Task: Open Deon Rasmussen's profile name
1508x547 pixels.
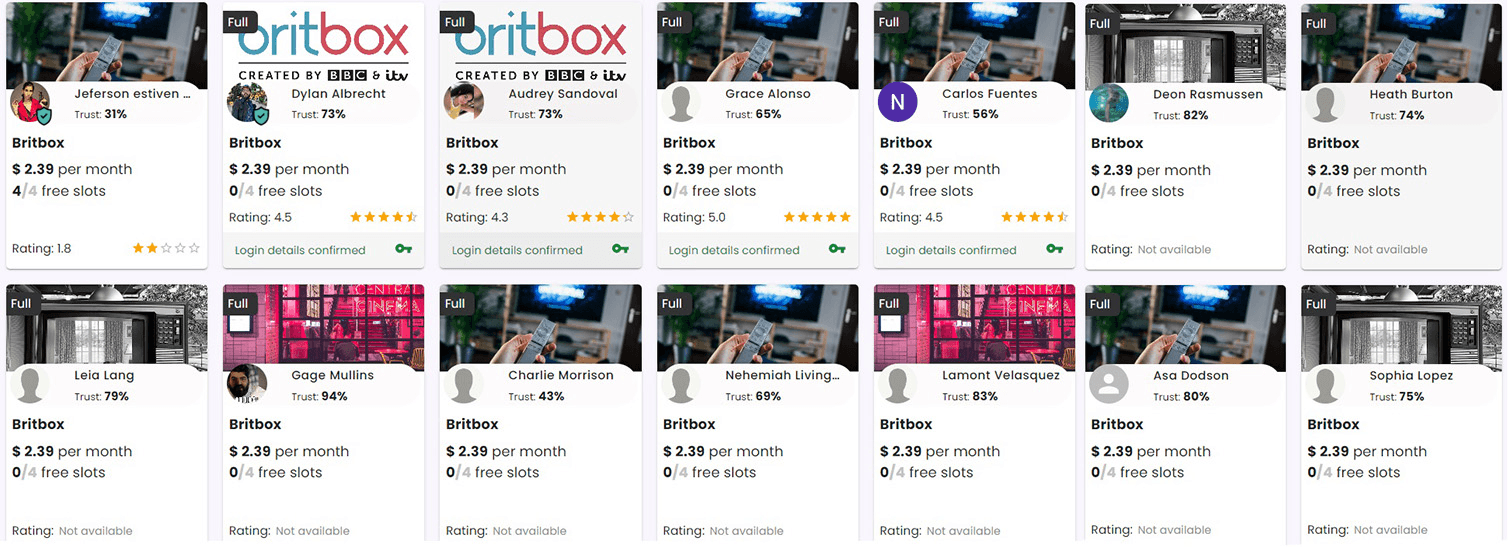Action: point(1208,95)
